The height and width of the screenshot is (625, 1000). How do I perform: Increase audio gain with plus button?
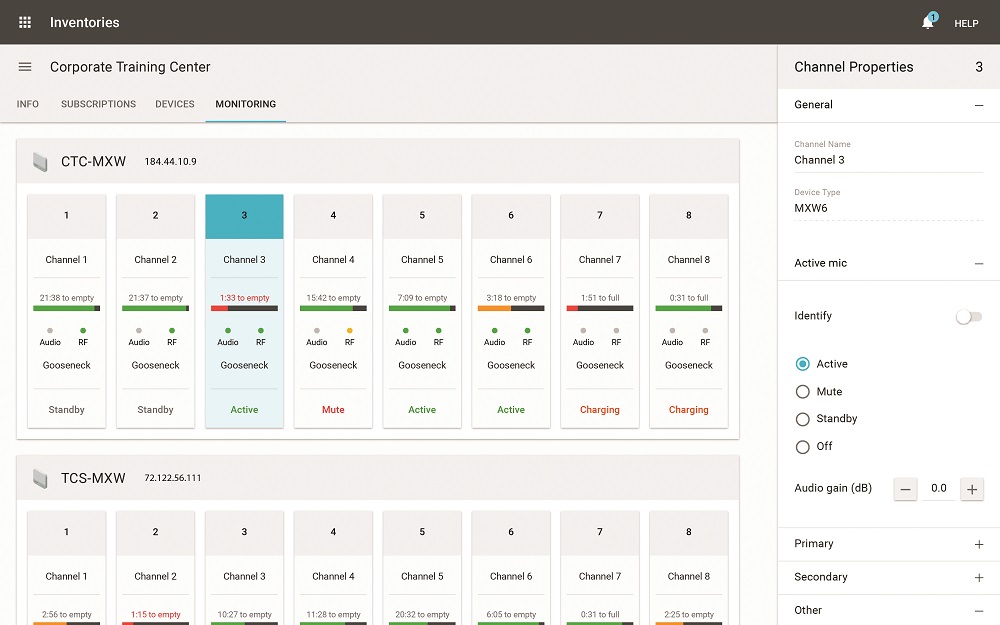pos(972,489)
